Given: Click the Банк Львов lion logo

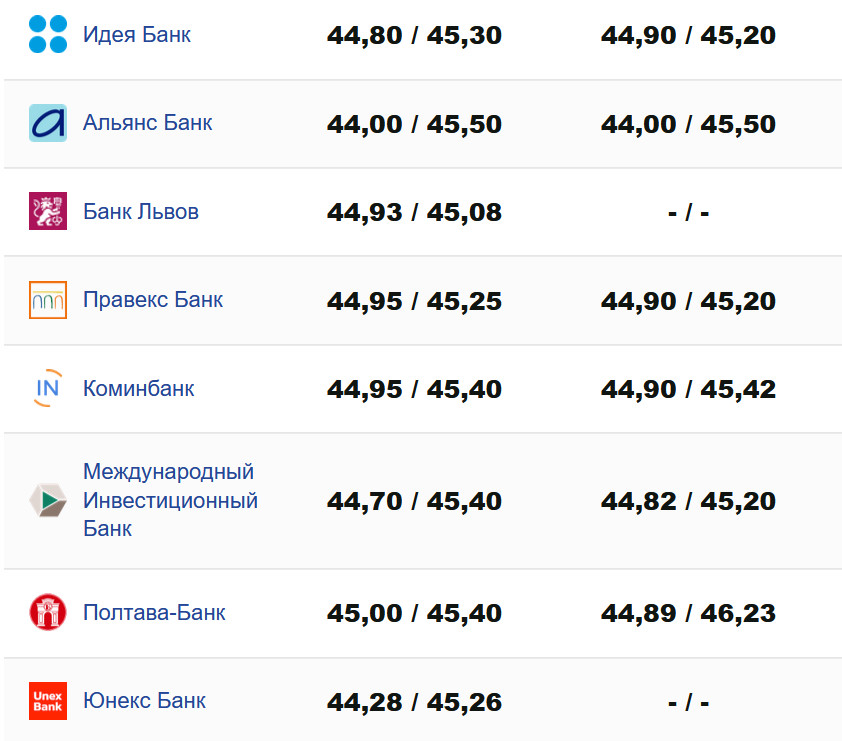Looking at the screenshot, I should 48,211.
